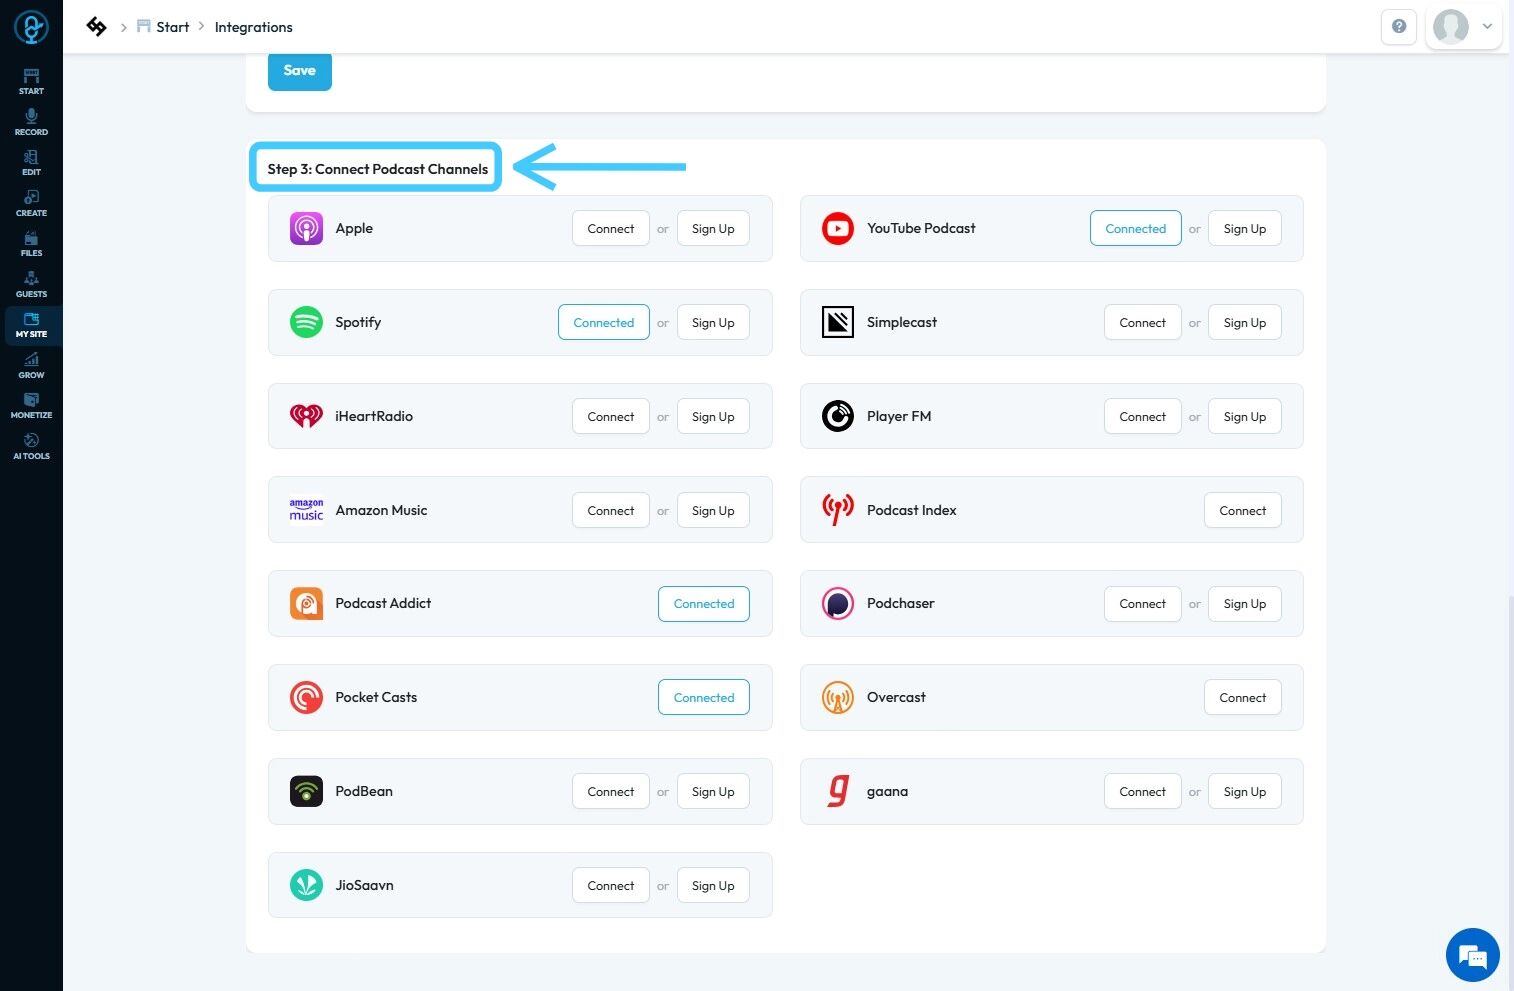Click the Spotify Connected button
Image resolution: width=1514 pixels, height=991 pixels.
(604, 323)
